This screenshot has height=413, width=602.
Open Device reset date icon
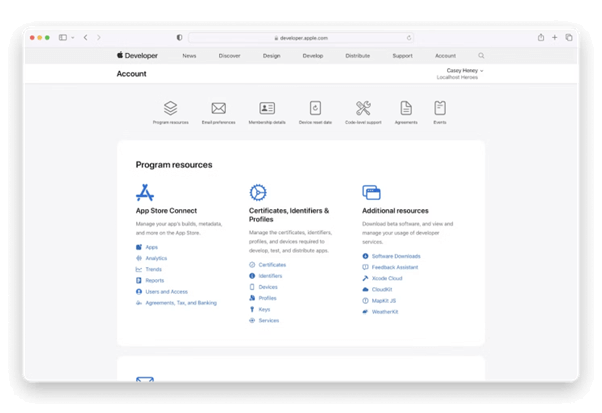(x=315, y=108)
